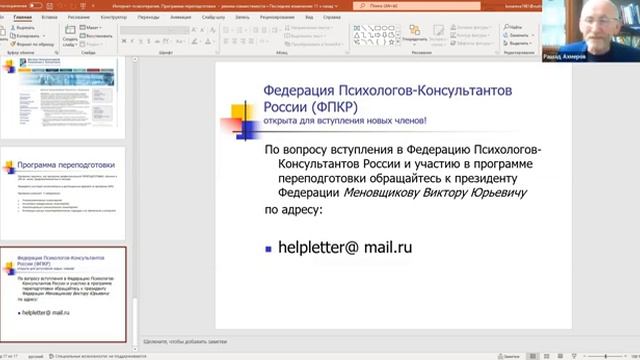
Task: Select the star shape in gallery
Action: point(391,42)
